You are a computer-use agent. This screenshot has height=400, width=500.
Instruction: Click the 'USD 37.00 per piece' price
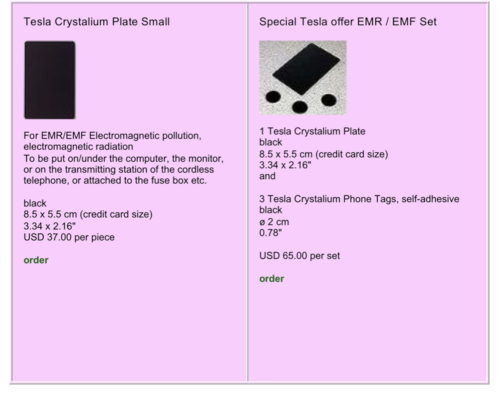(x=69, y=237)
